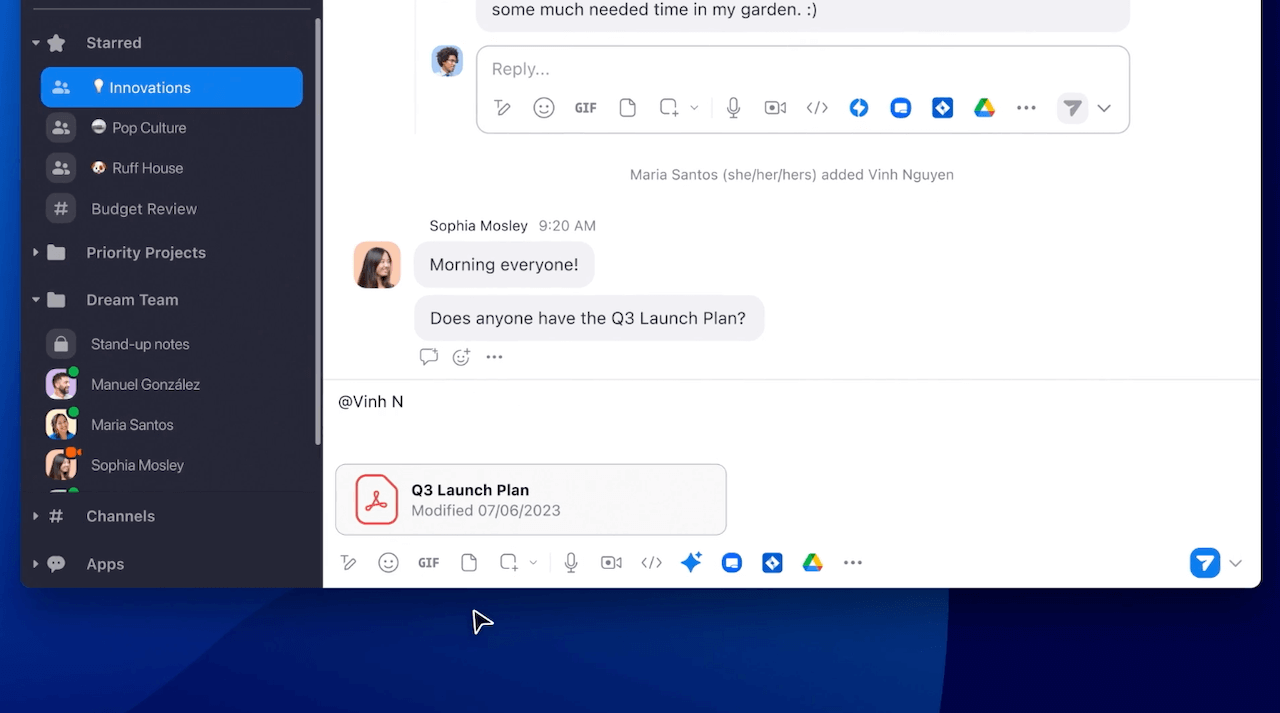Screen dimensions: 1280x713
Task: Click the blue chat-bubble app icon in reply box
Action: [x=901, y=108]
